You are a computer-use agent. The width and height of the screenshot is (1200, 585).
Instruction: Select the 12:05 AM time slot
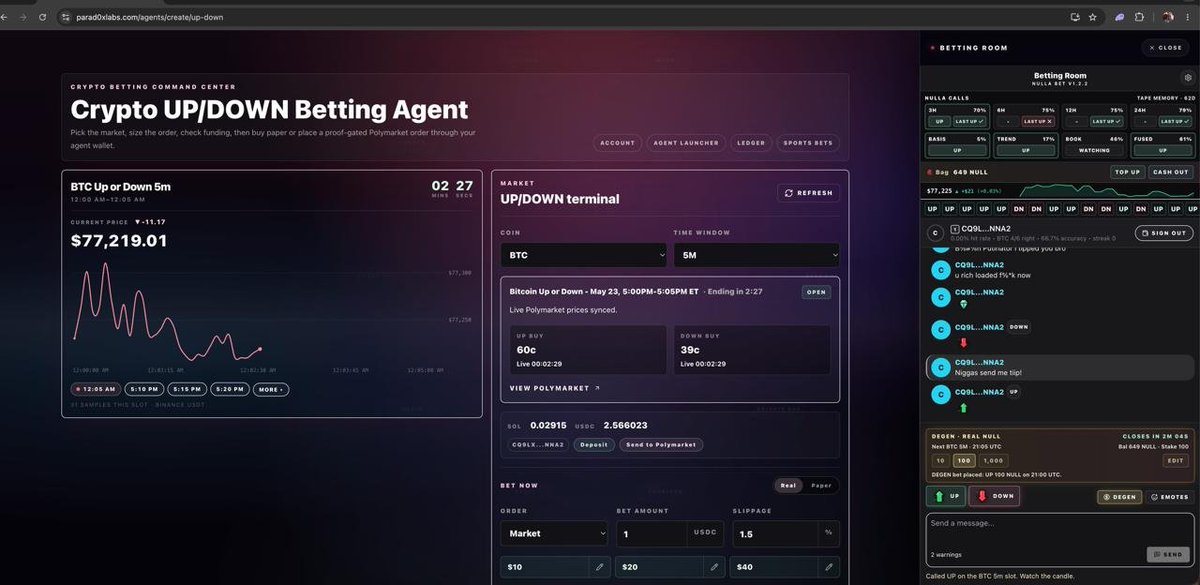tap(96, 389)
